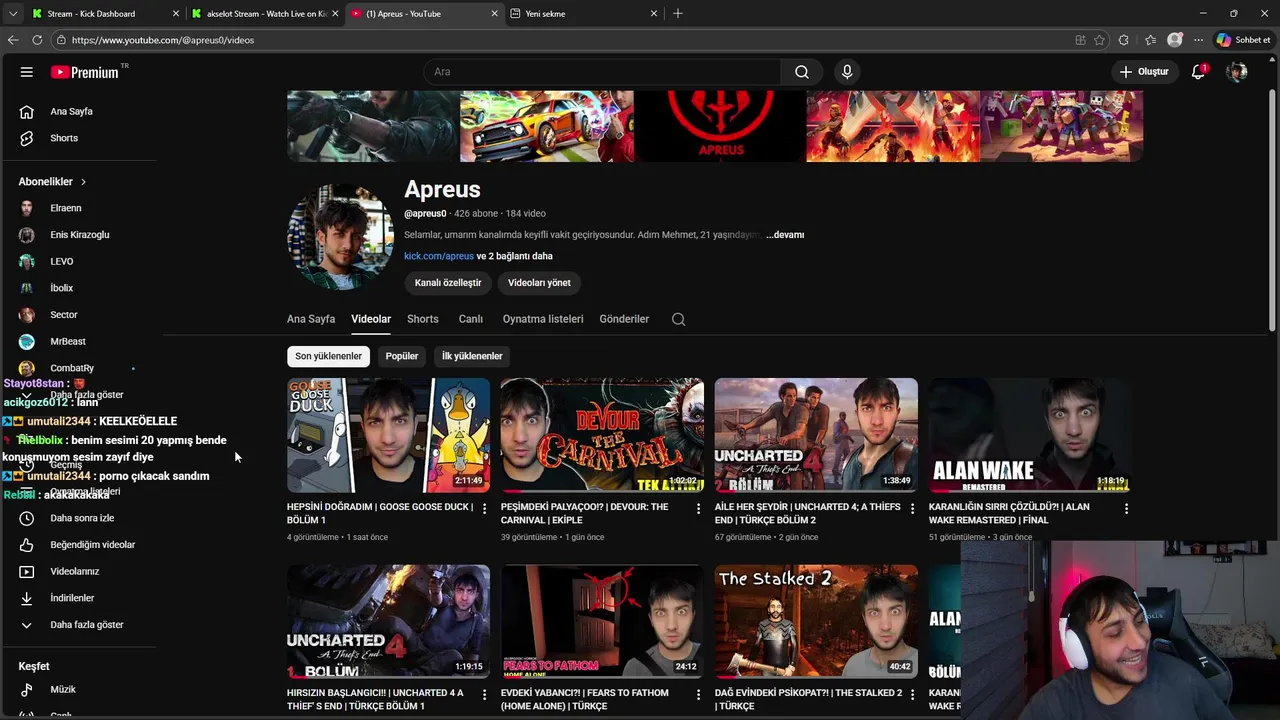Image resolution: width=1280 pixels, height=720 pixels.
Task: Expand Daha fazla göster below İndirilenler
Action: coord(86,625)
